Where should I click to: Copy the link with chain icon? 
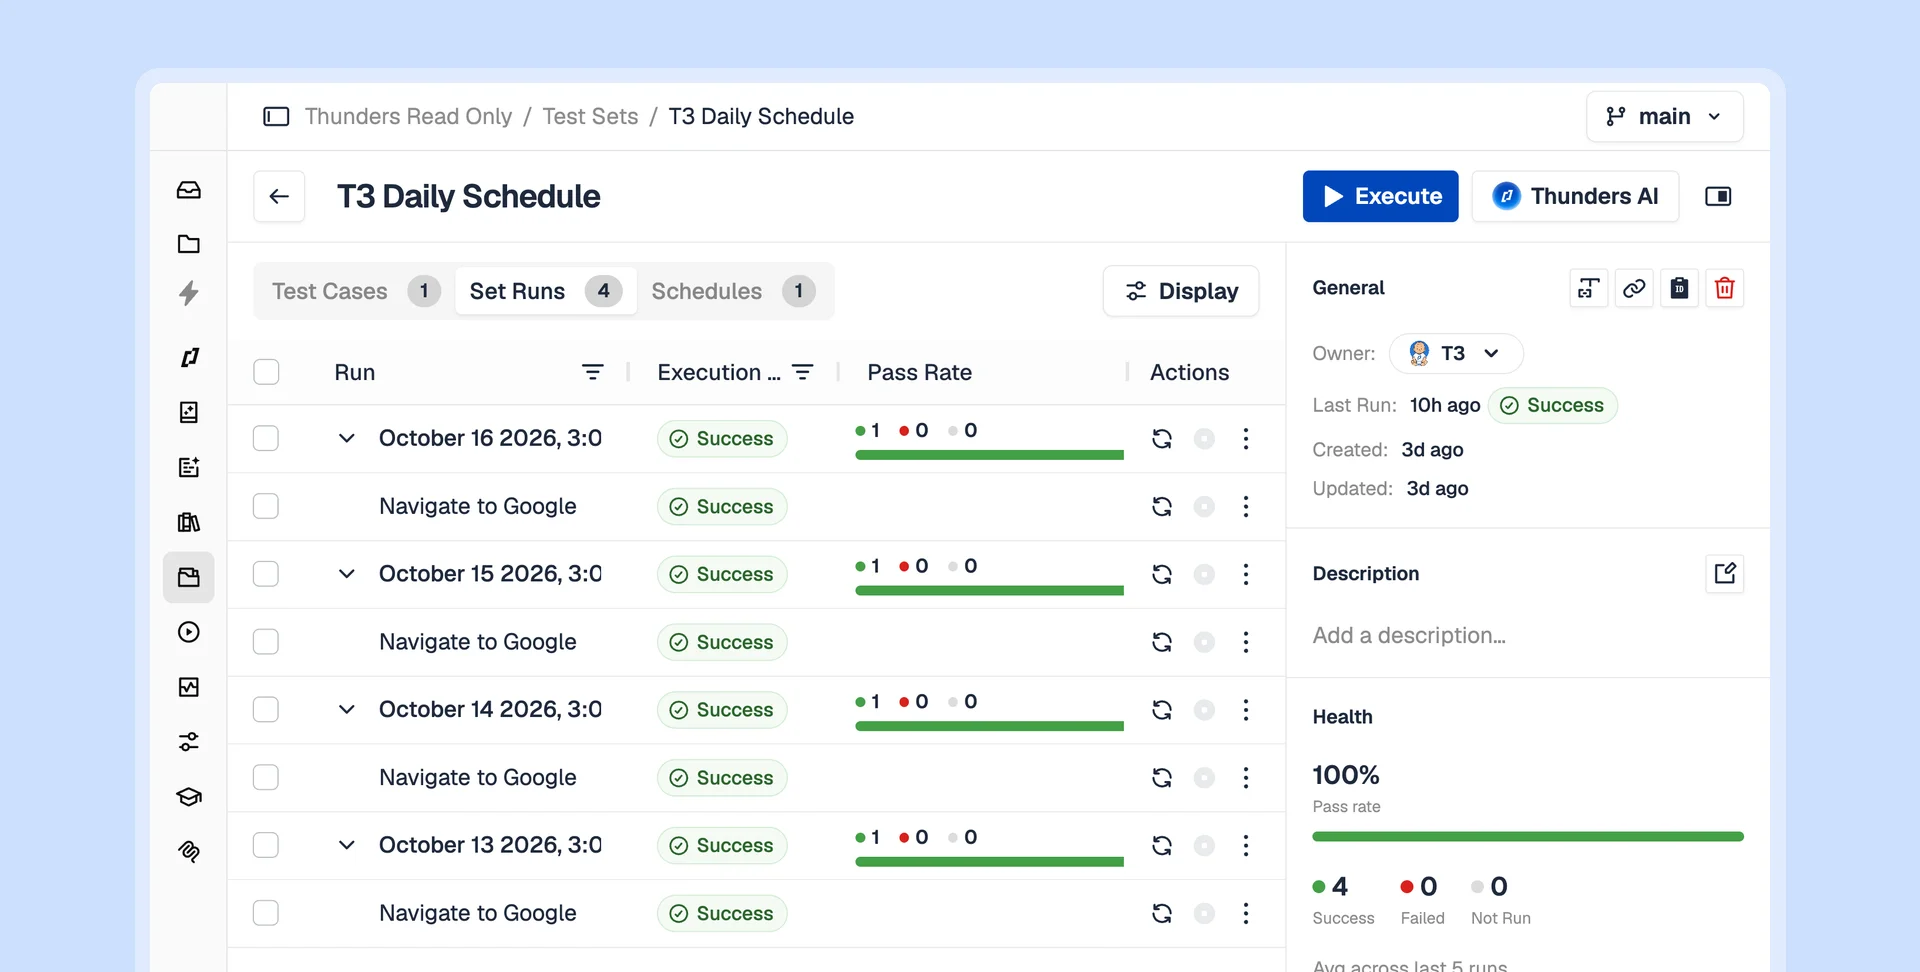1634,288
